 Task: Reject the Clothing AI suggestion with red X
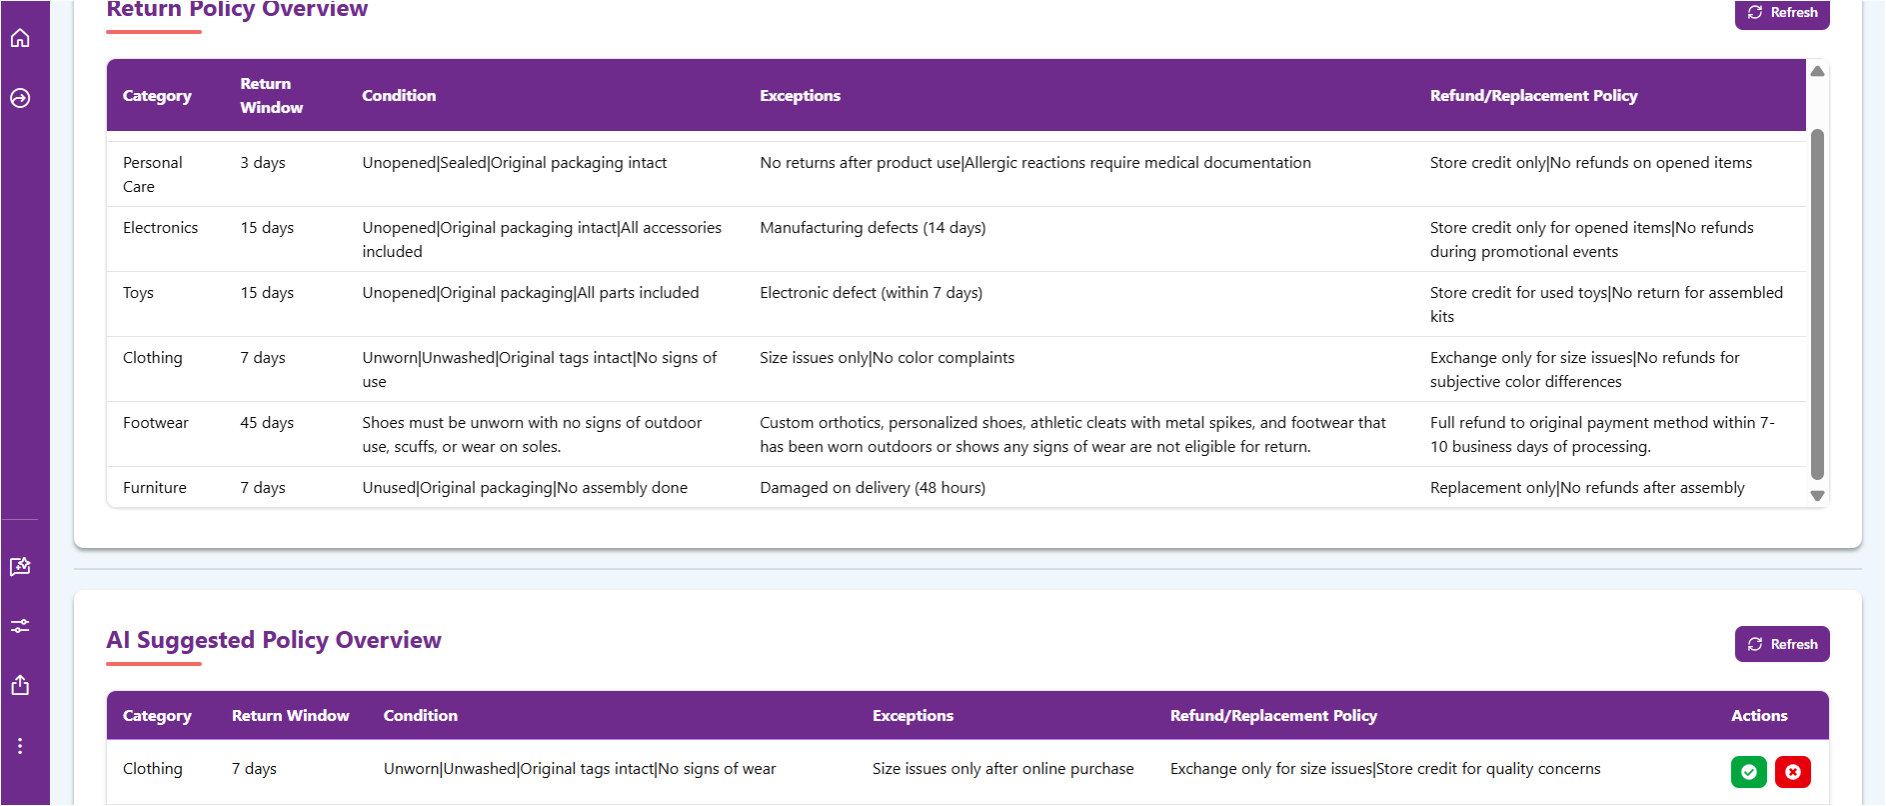tap(1793, 772)
